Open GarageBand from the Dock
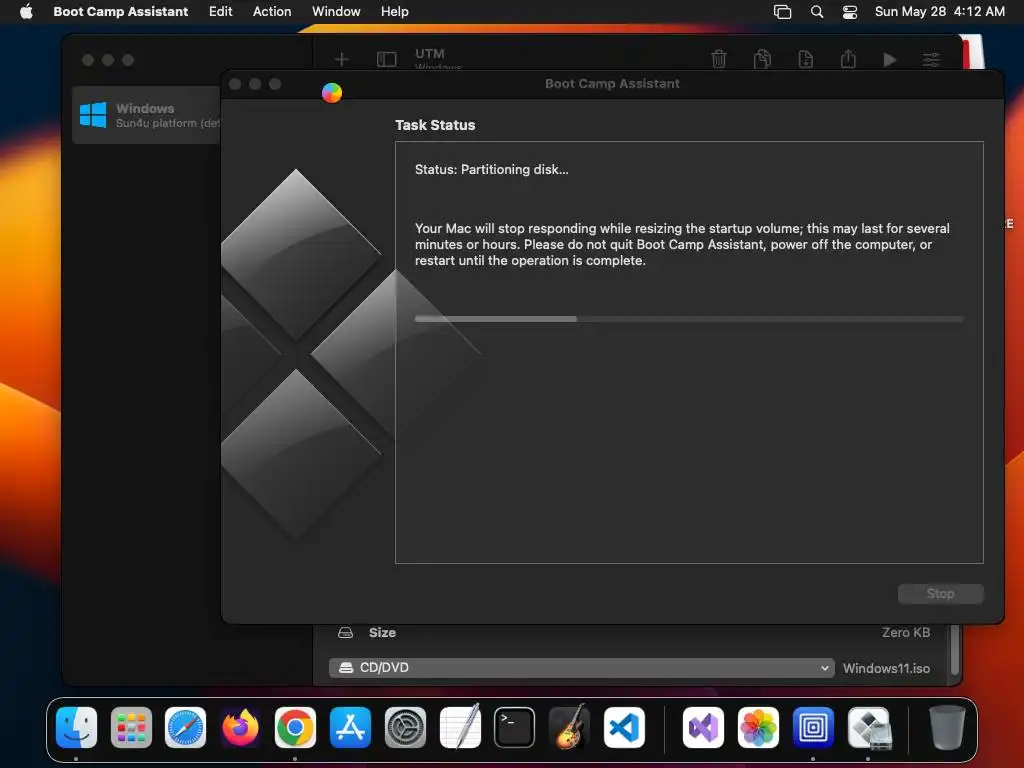Image resolution: width=1024 pixels, height=768 pixels. coord(569,727)
